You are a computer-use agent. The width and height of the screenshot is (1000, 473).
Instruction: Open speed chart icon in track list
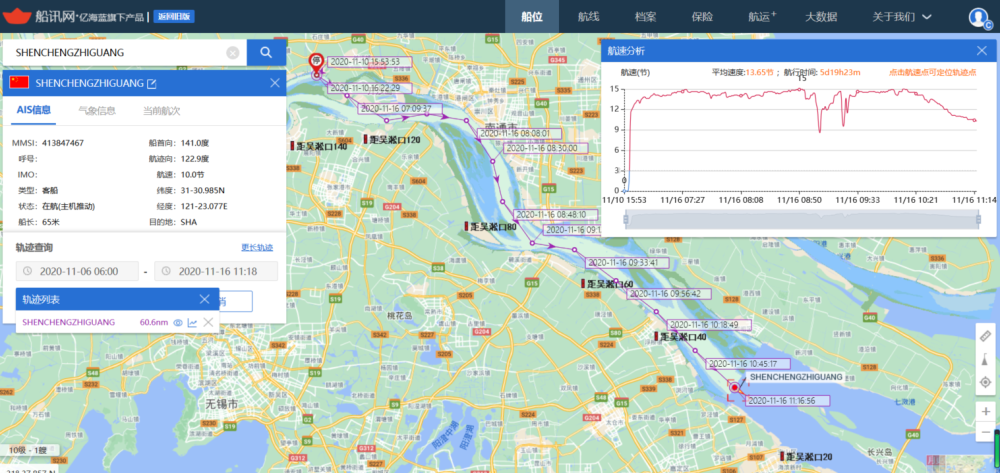(x=192, y=322)
